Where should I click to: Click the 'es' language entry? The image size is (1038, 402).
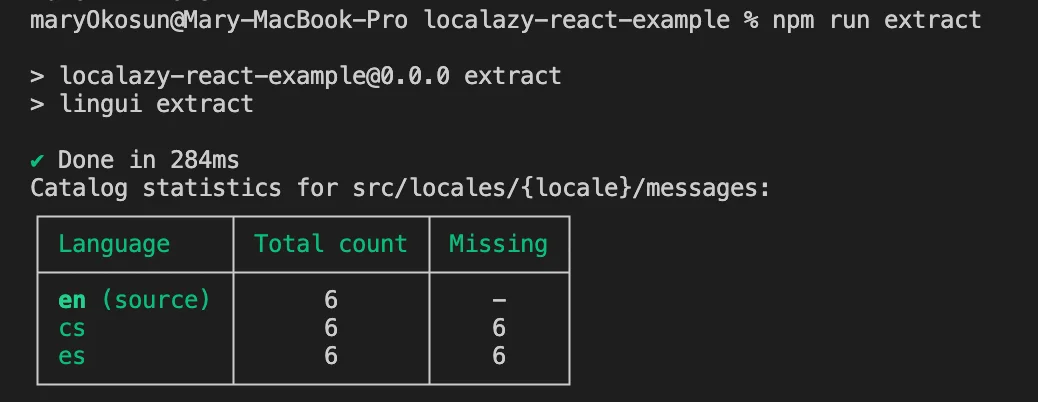72,356
